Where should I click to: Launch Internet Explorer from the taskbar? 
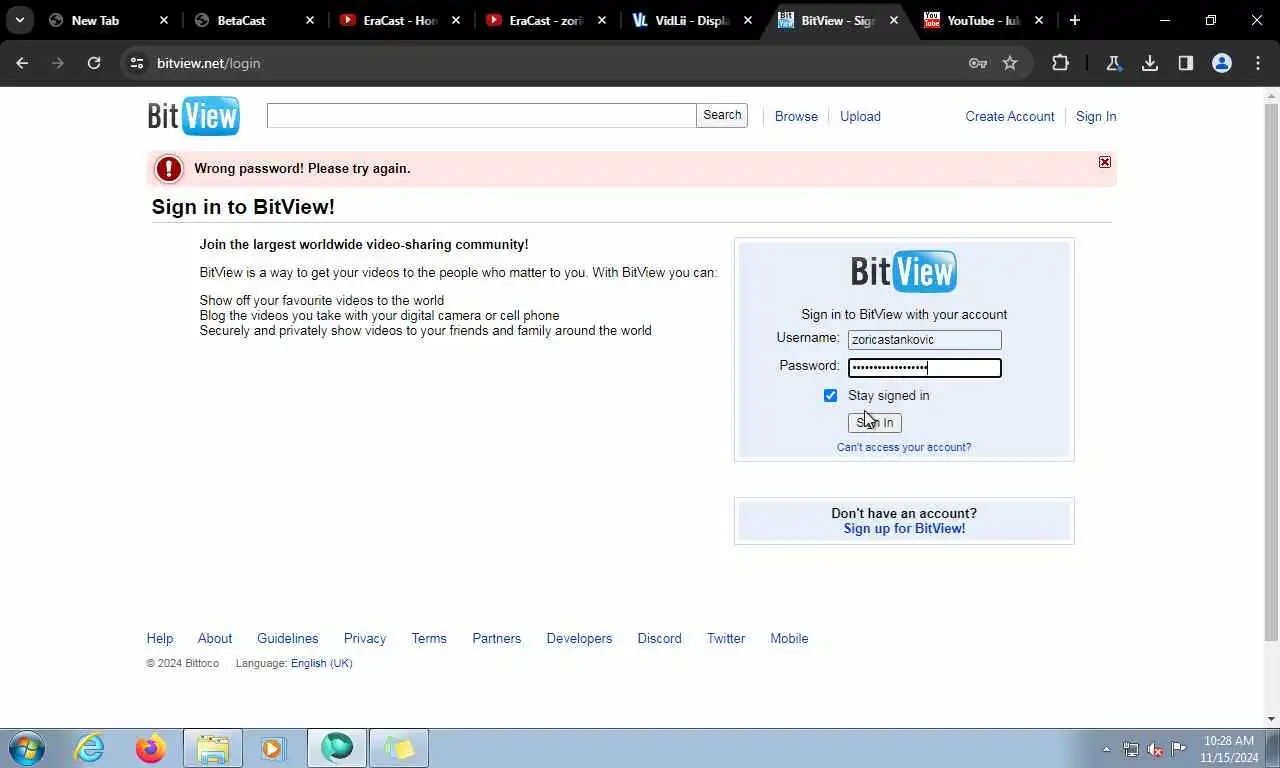tap(90, 748)
